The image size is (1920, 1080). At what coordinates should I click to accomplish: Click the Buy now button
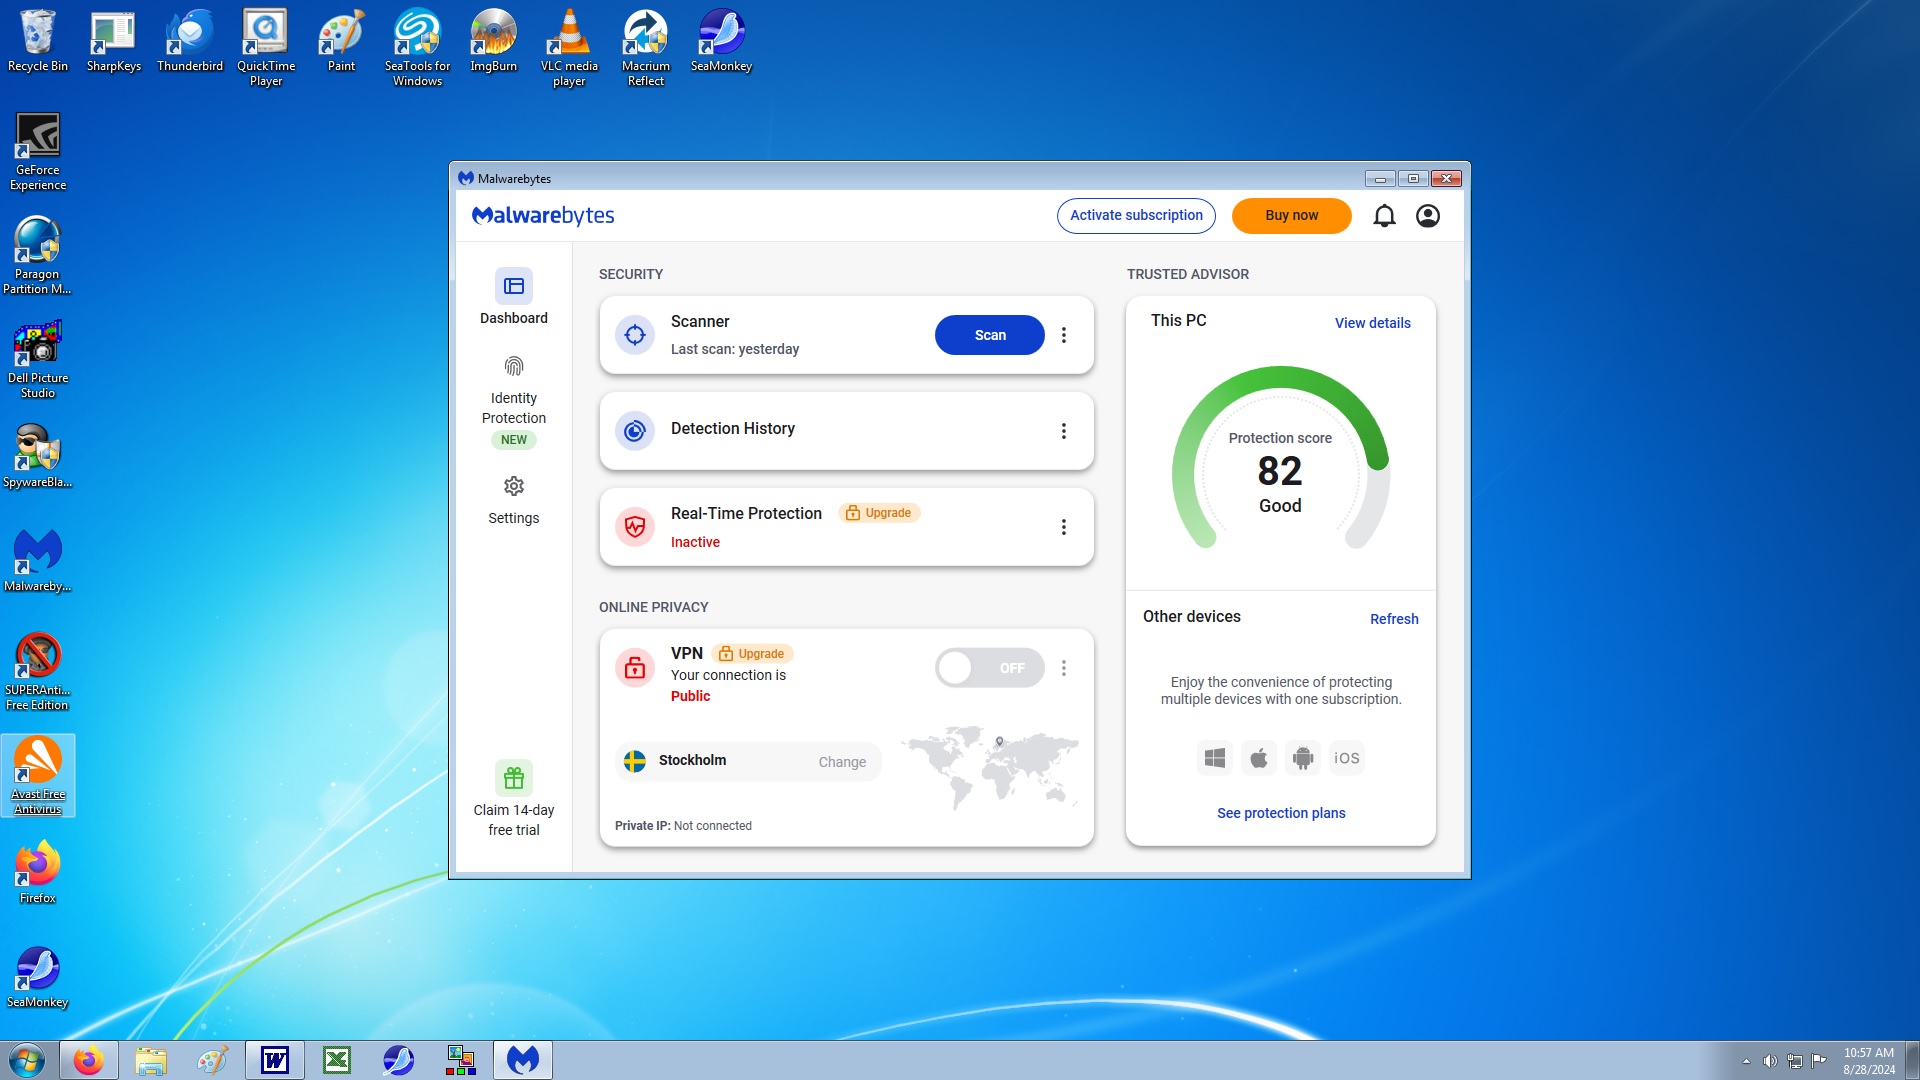(1291, 216)
